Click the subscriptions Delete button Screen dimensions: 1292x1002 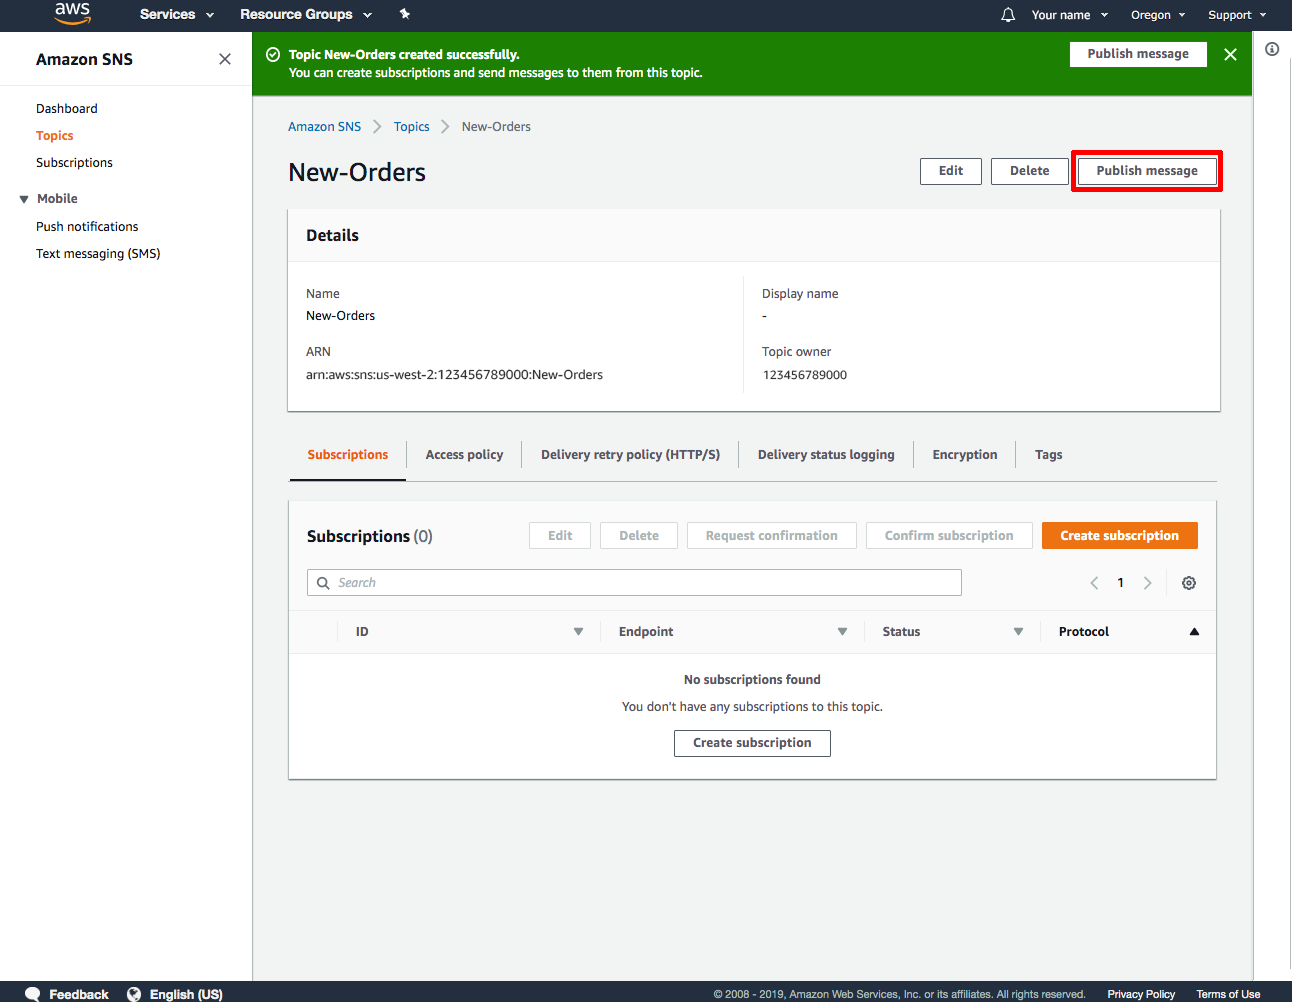[x=639, y=536]
